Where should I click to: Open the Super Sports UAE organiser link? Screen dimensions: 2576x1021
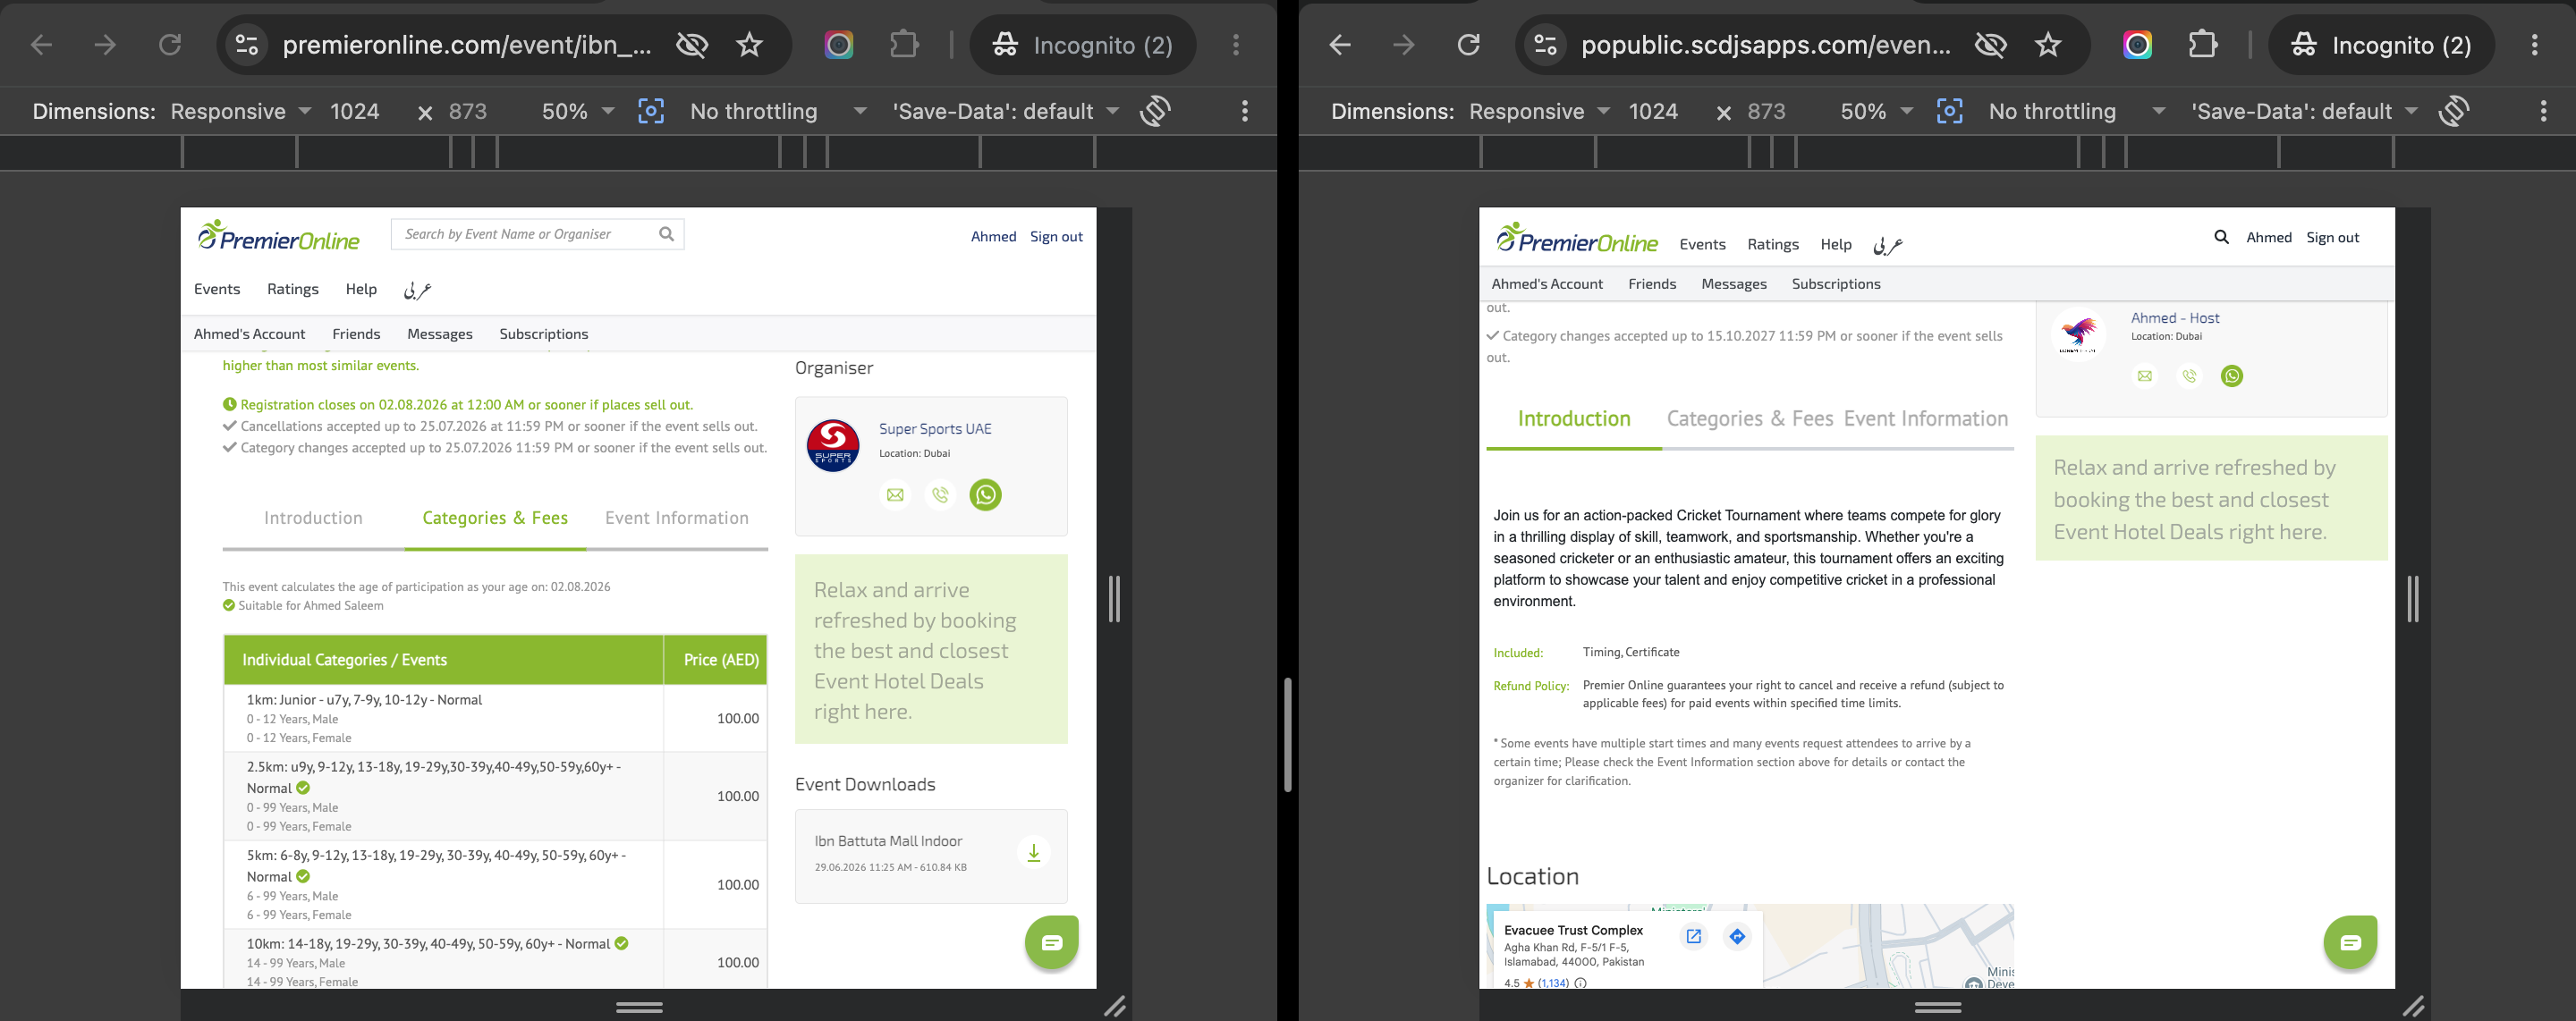(935, 429)
